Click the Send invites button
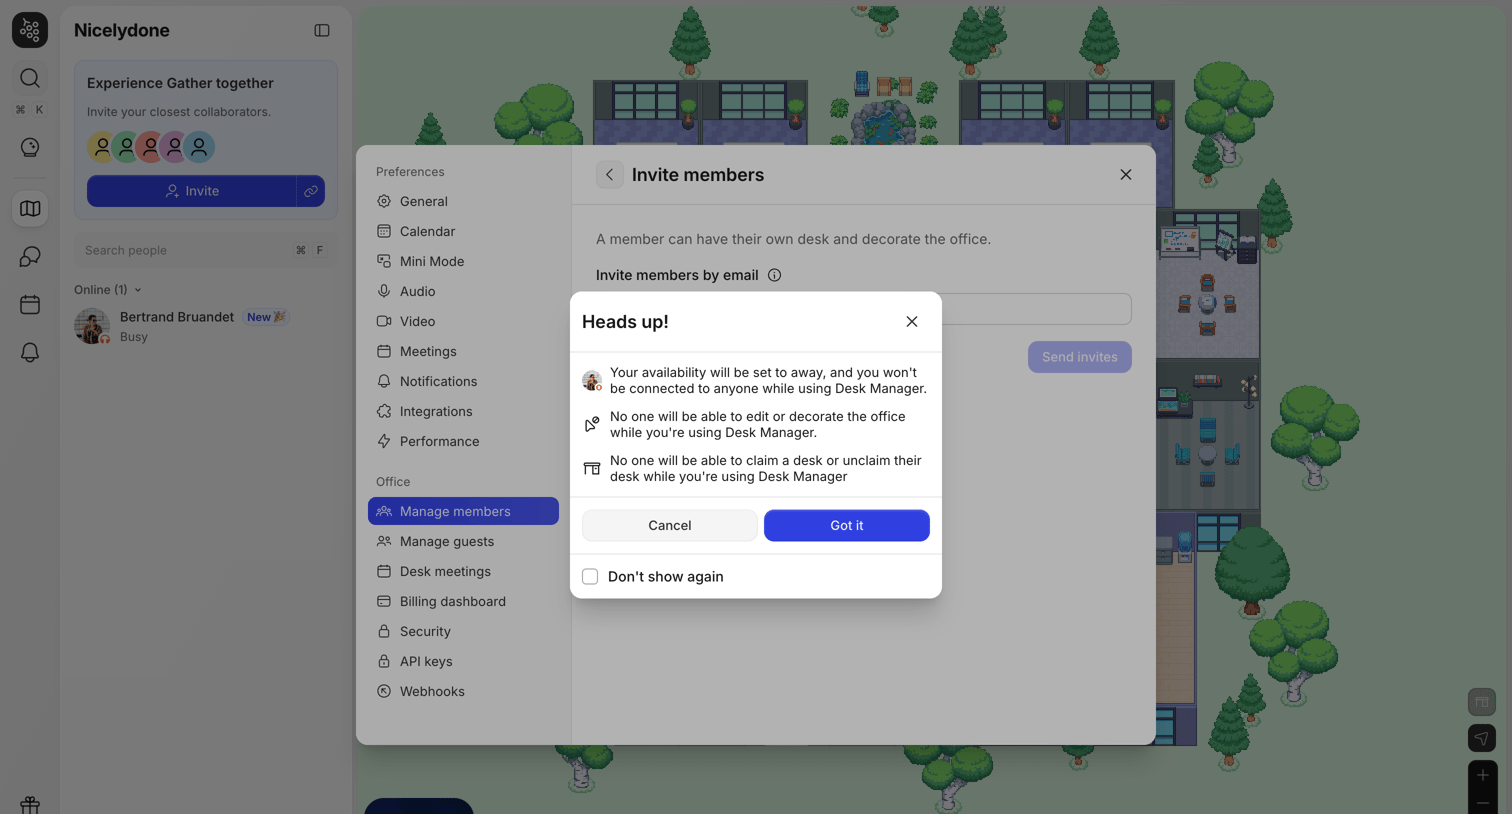This screenshot has width=1512, height=814. [1080, 357]
